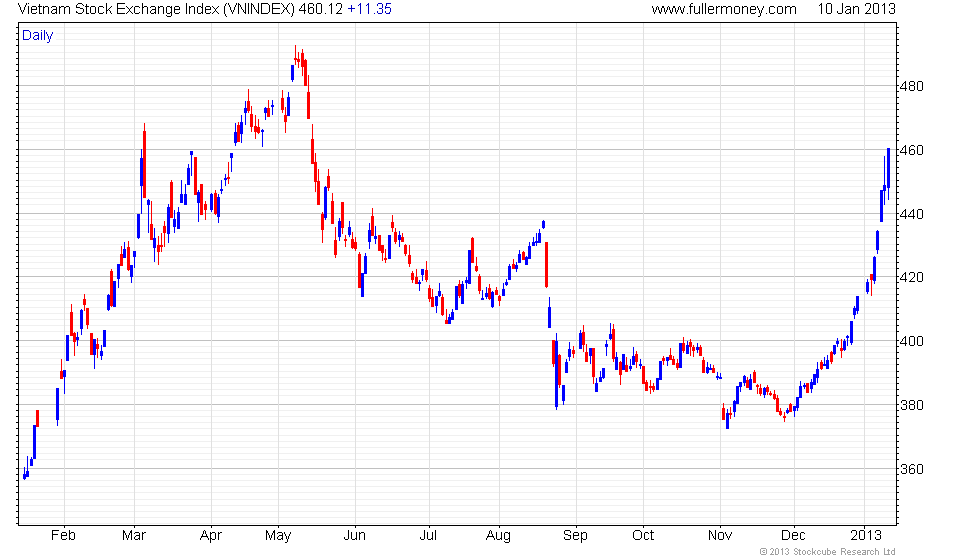The height and width of the screenshot is (560, 980).
Task: Click the index value 460.12
Action: [321, 9]
